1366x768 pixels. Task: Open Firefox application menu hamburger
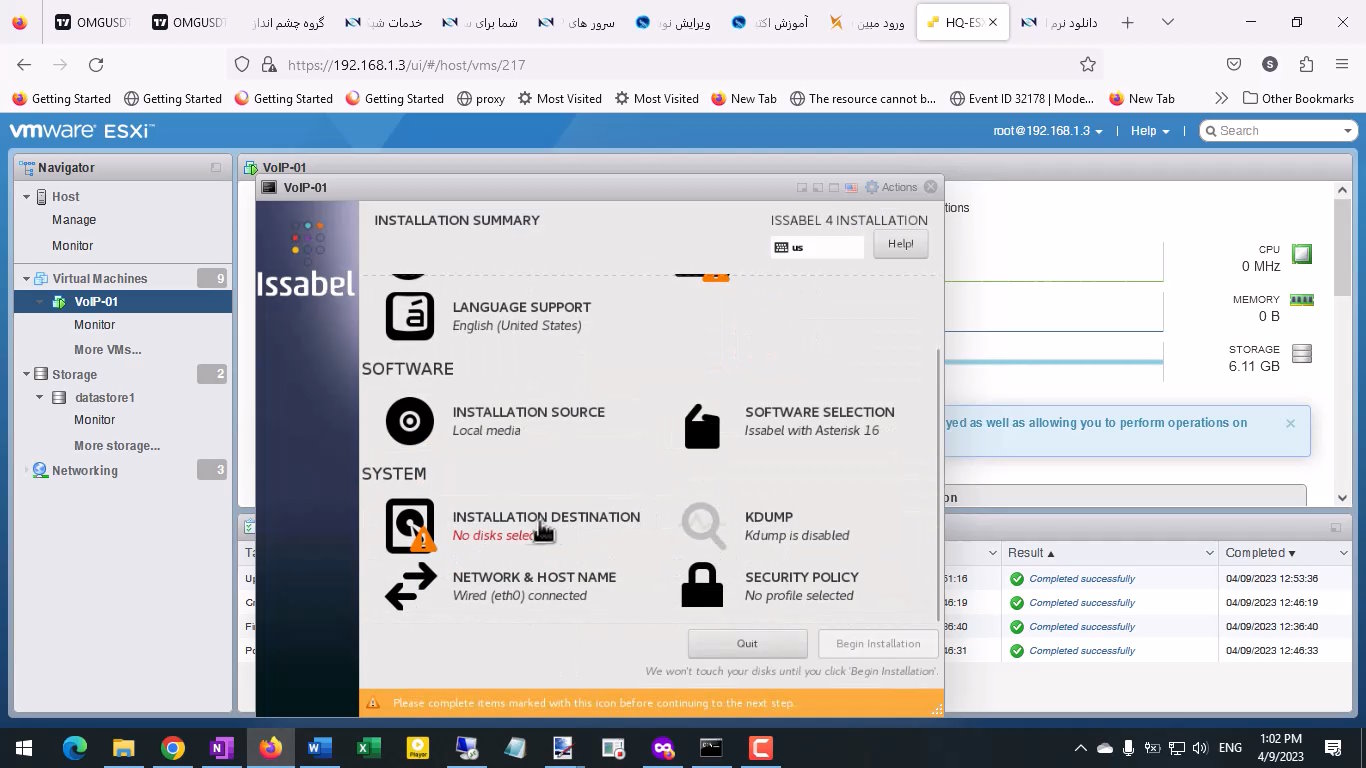tap(1342, 64)
